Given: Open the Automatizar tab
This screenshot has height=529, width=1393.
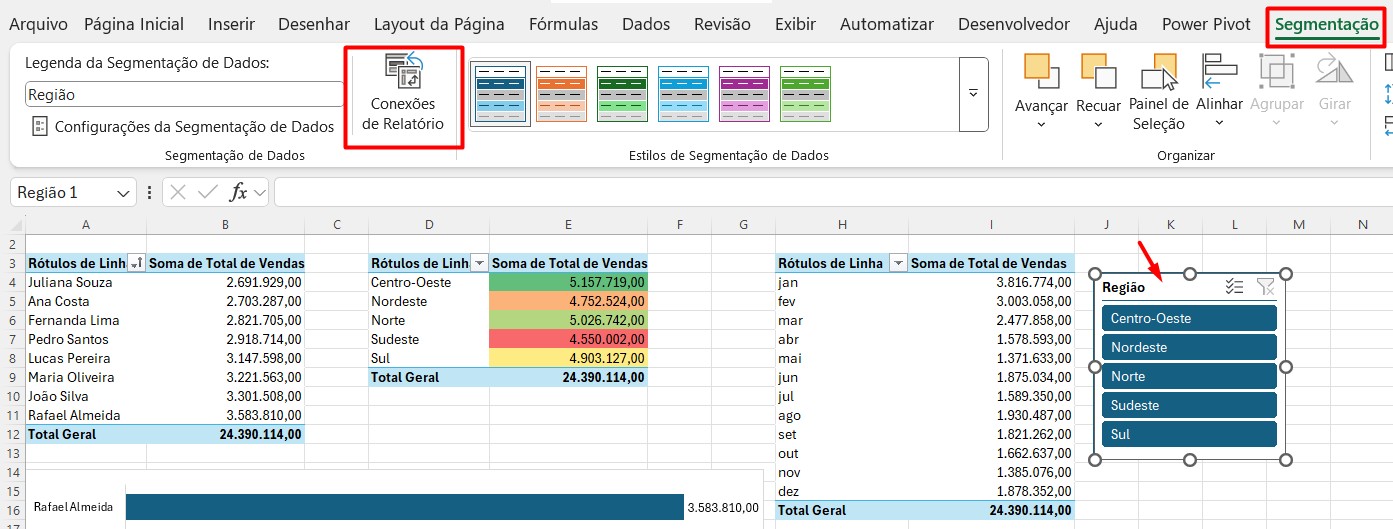Looking at the screenshot, I should 887,24.
